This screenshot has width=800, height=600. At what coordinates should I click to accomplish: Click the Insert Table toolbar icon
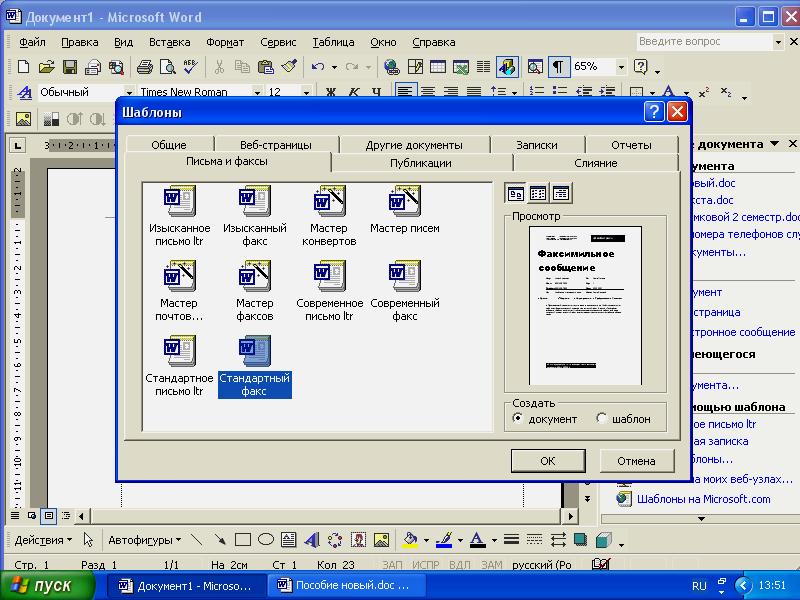438,67
